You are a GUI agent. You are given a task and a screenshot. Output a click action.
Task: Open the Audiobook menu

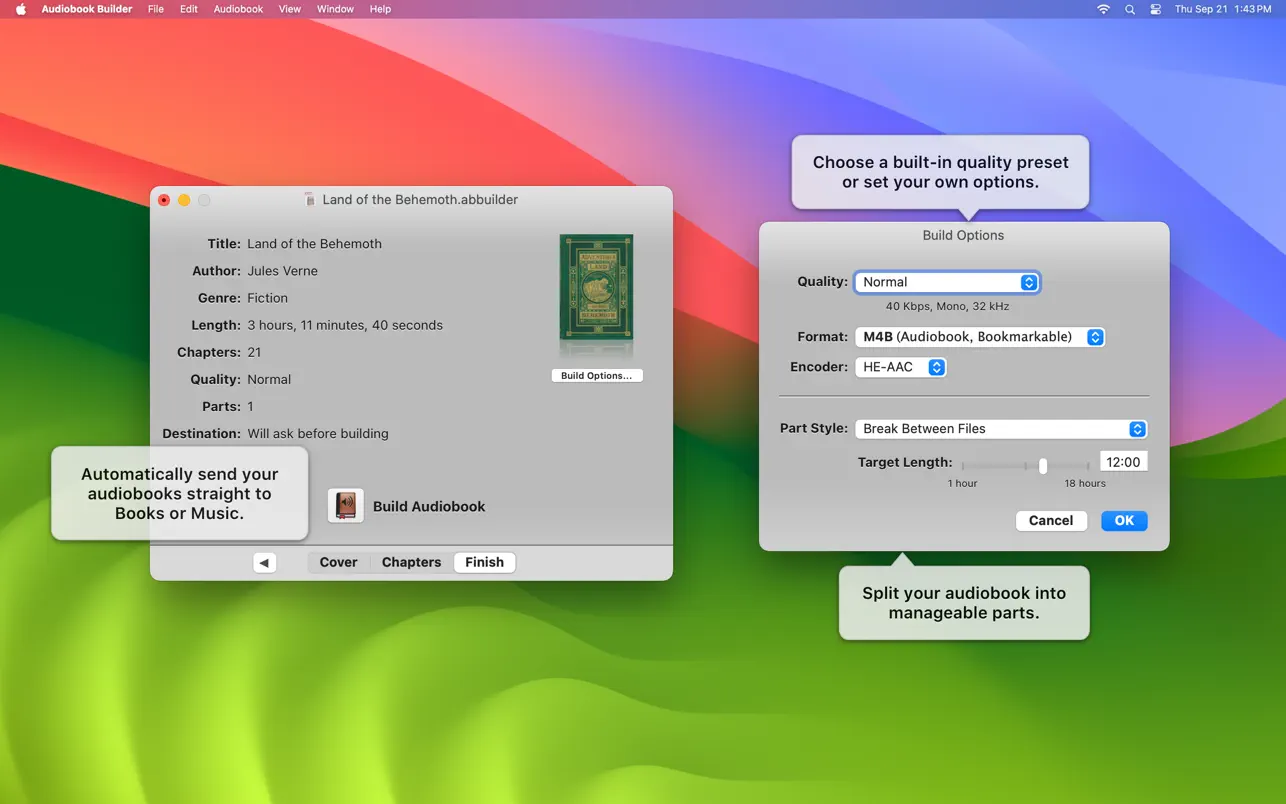click(x=238, y=9)
